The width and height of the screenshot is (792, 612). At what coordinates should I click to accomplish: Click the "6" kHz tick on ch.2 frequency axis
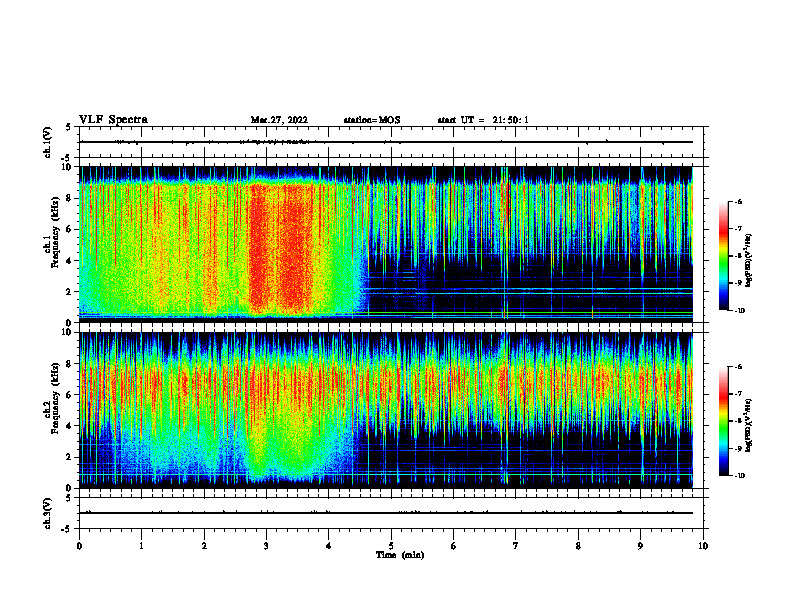pyautogui.click(x=70, y=395)
